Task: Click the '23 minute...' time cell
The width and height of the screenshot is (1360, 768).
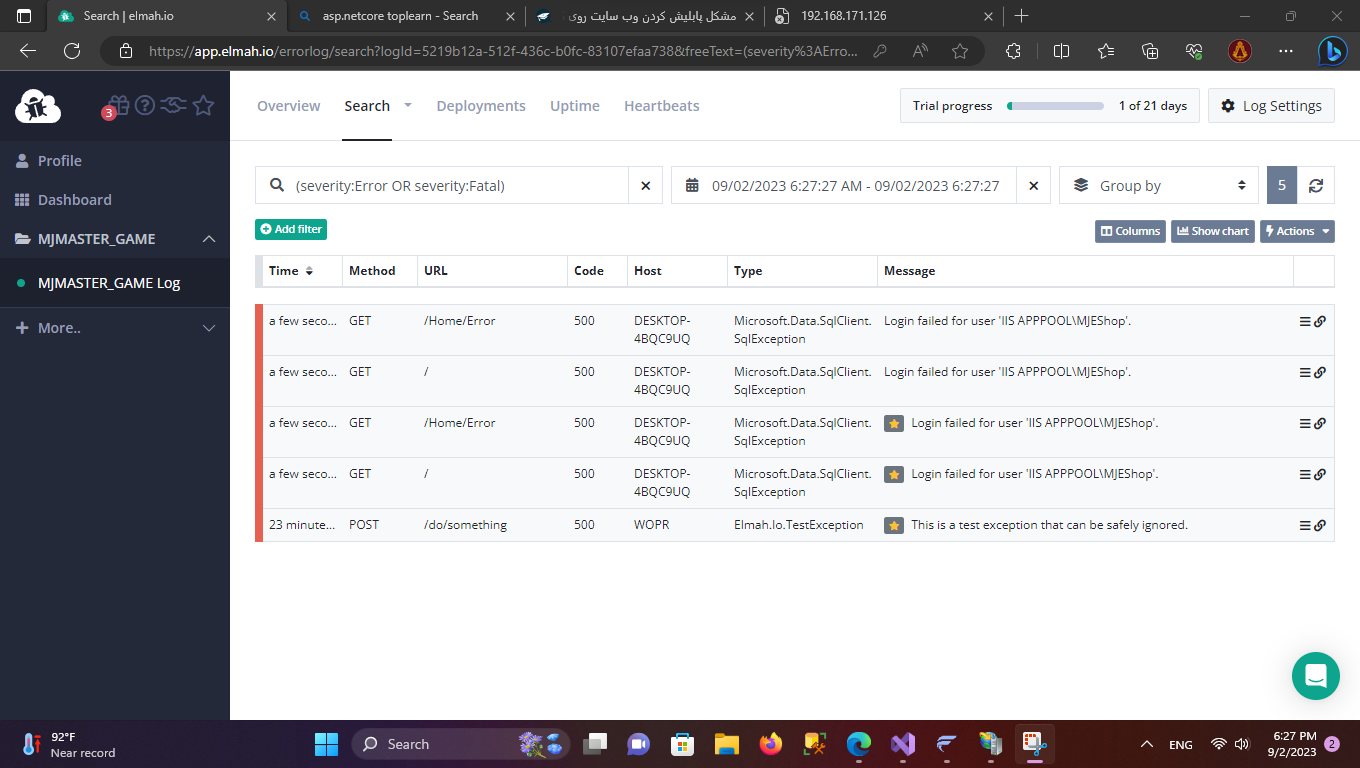Action: pyautogui.click(x=303, y=525)
